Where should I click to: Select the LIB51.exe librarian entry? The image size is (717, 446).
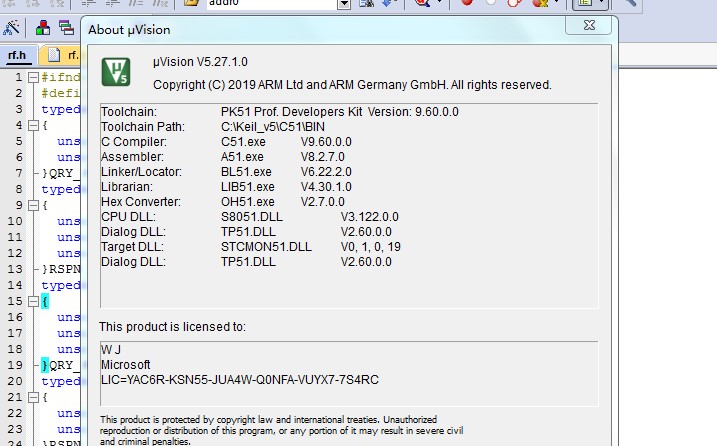point(247,187)
